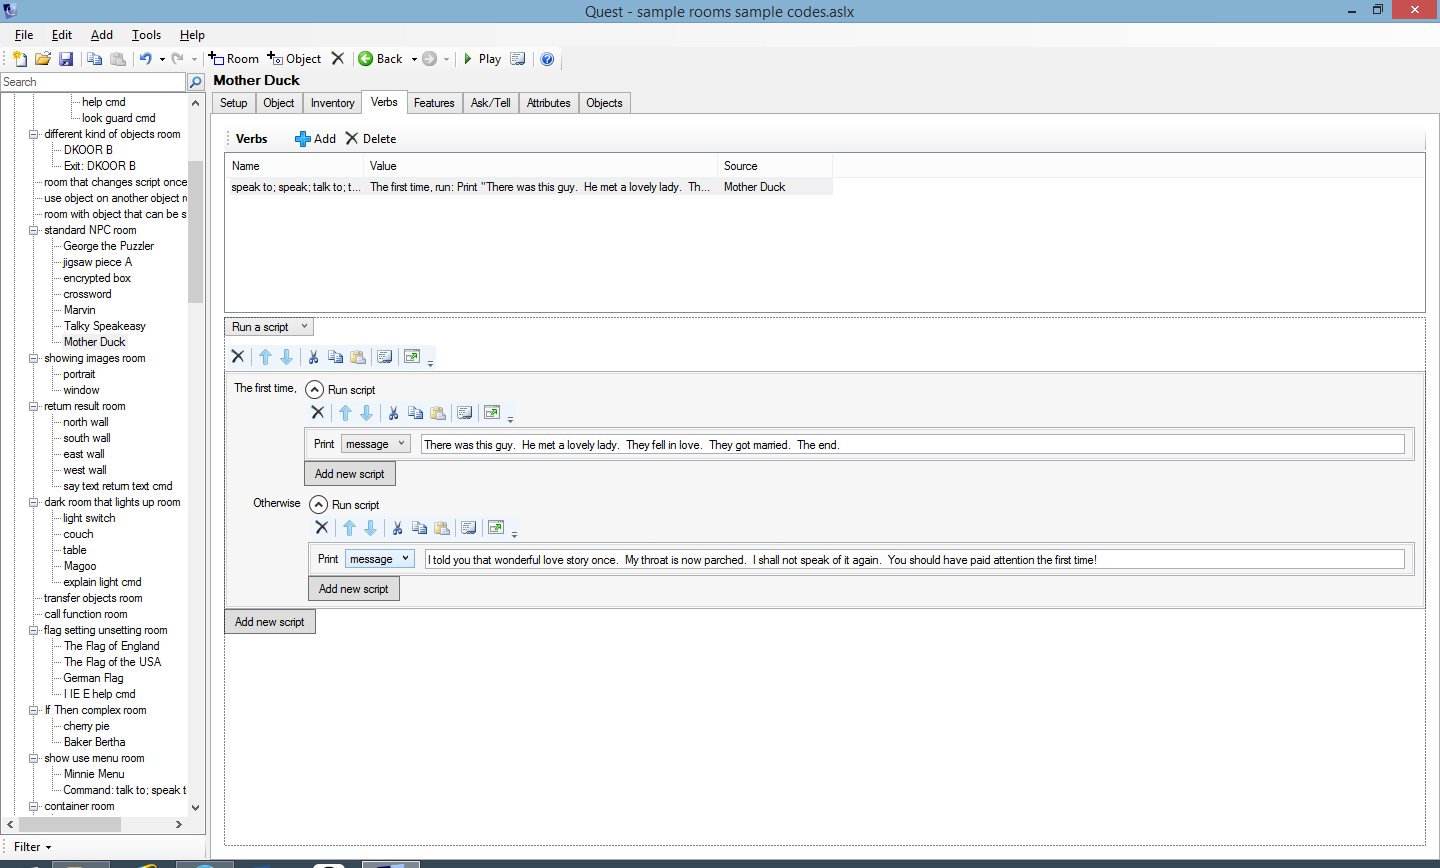Viewport: 1440px width, 868px height.
Task: Delete the selected verb in Verbs list
Action: pyautogui.click(x=371, y=139)
